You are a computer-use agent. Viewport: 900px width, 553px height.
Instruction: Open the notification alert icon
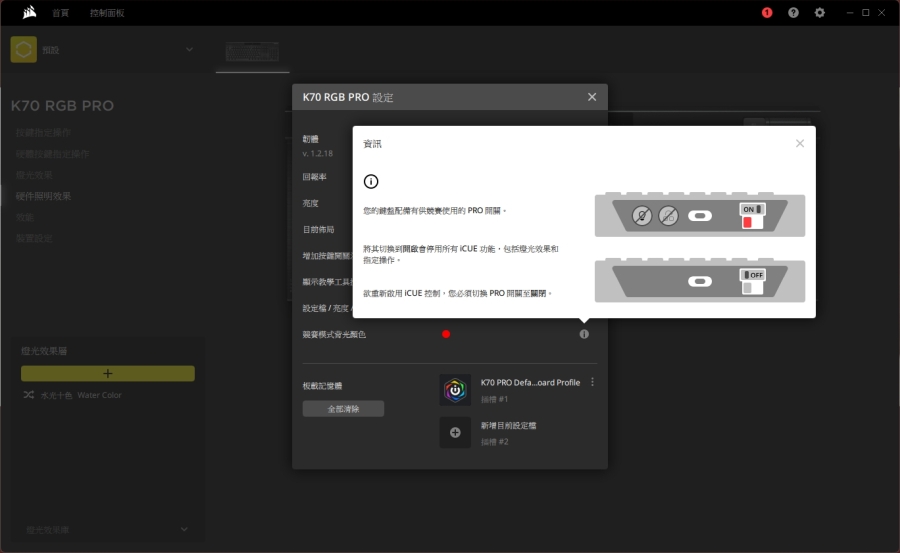[x=767, y=13]
